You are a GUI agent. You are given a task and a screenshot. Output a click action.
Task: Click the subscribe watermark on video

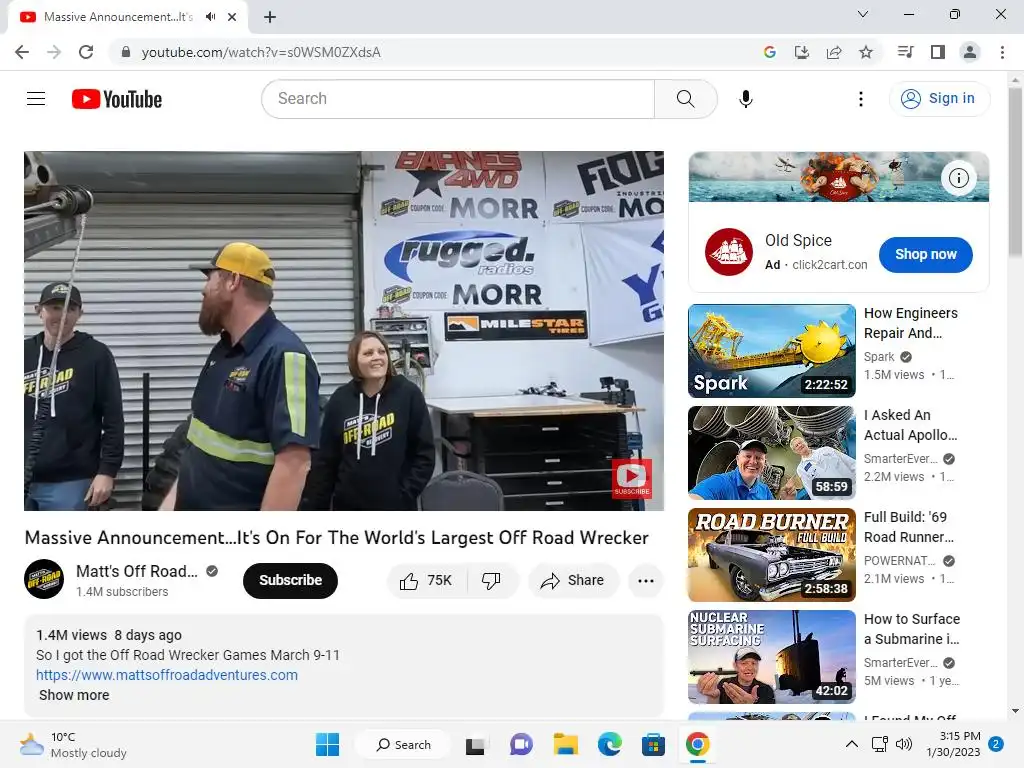(632, 479)
